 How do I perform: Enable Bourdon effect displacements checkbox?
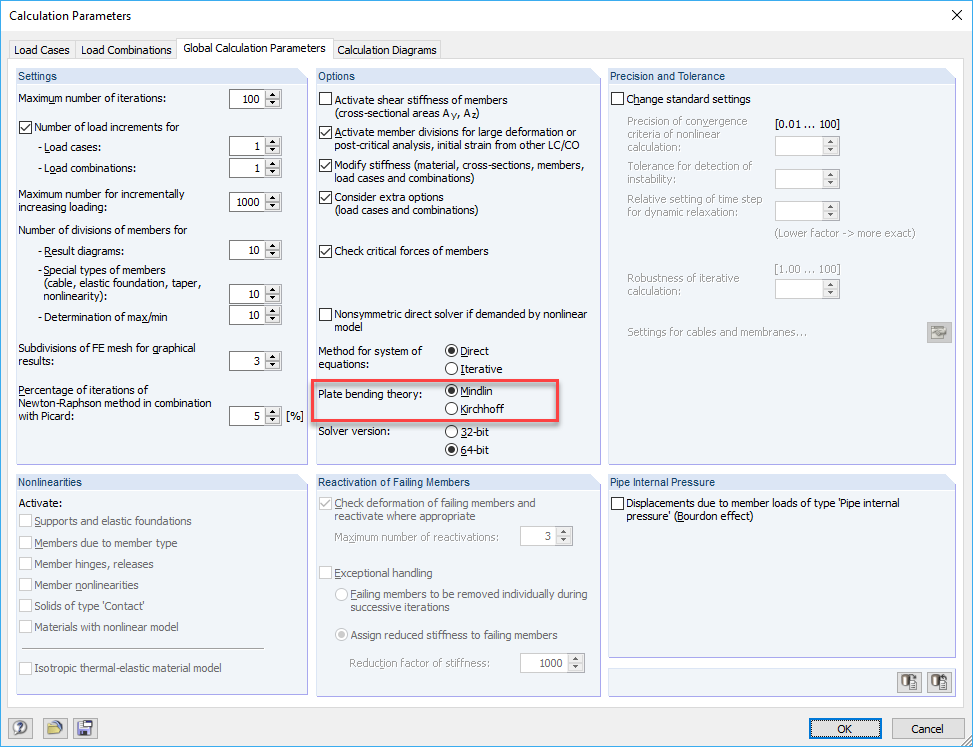617,504
